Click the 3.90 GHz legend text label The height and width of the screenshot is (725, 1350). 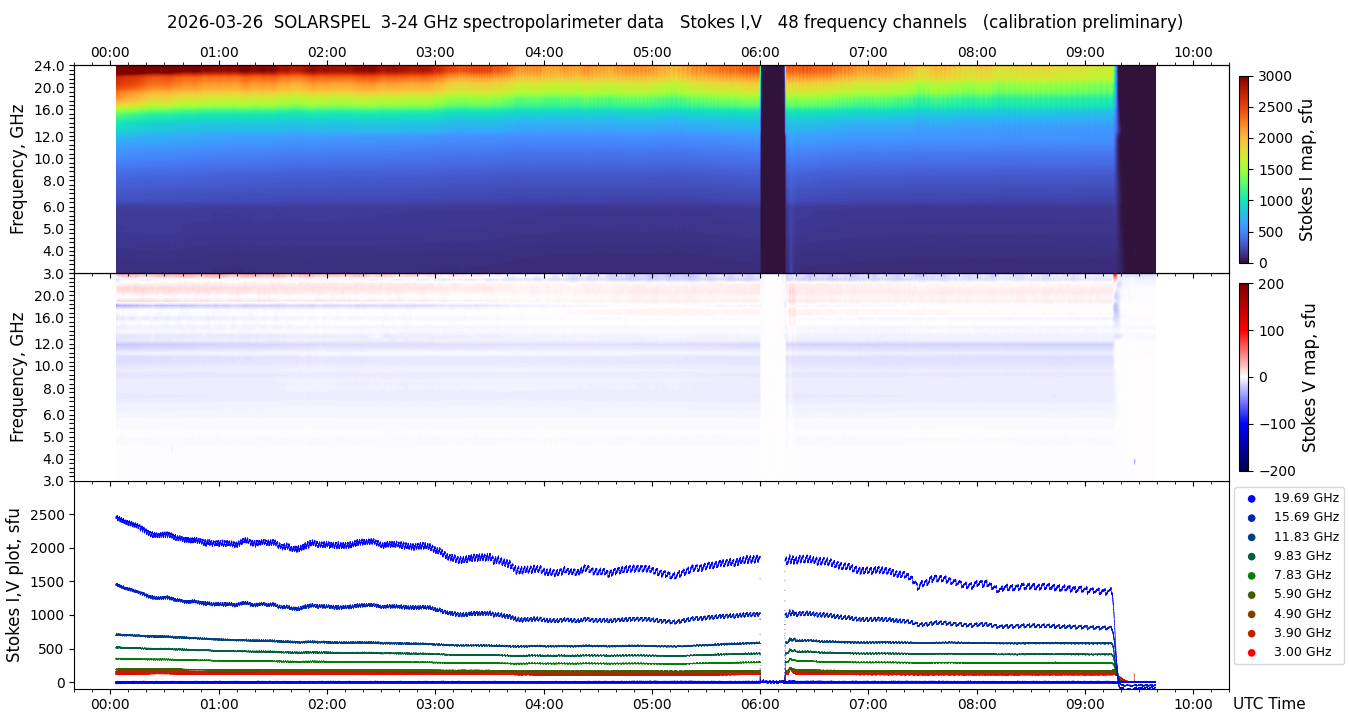pos(1305,633)
